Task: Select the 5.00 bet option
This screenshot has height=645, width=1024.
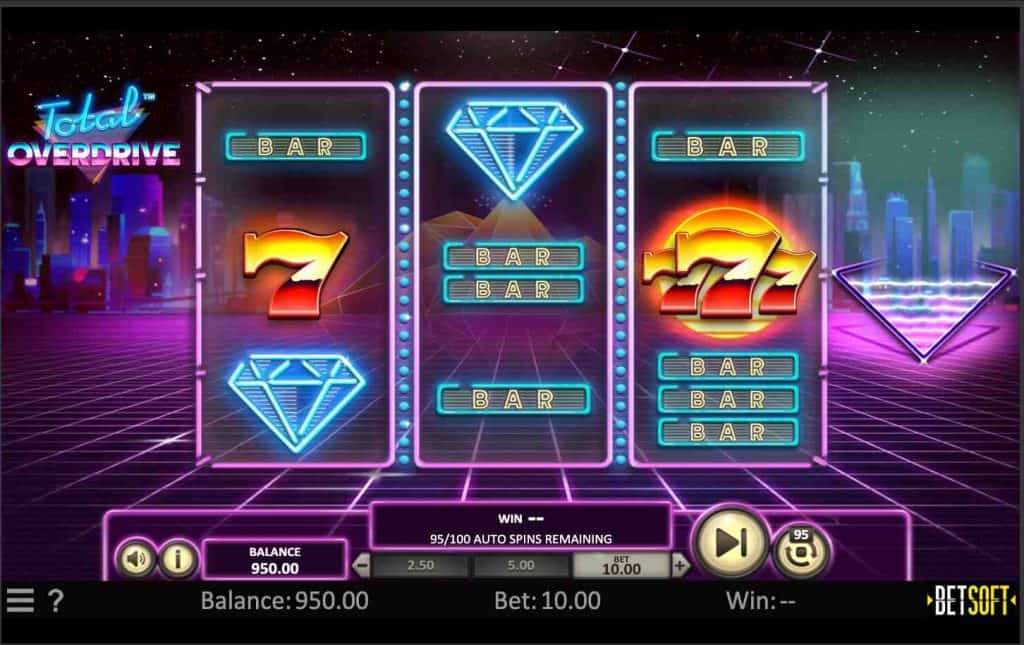Action: [520, 565]
